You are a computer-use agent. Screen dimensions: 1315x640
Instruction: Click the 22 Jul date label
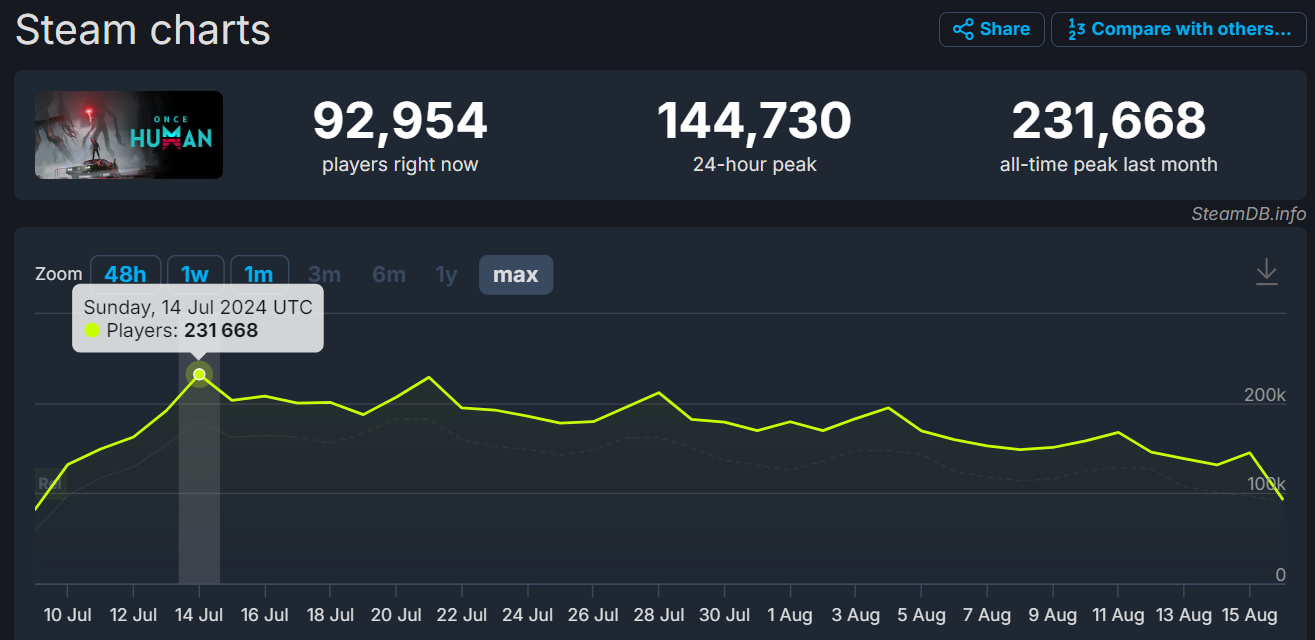(x=461, y=614)
